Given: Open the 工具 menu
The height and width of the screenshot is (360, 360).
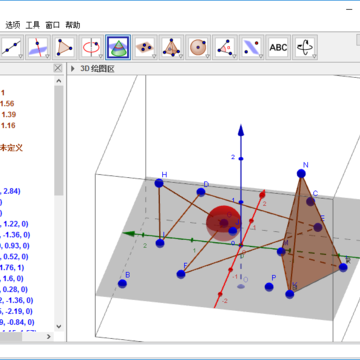Looking at the screenshot, I should tap(33, 25).
